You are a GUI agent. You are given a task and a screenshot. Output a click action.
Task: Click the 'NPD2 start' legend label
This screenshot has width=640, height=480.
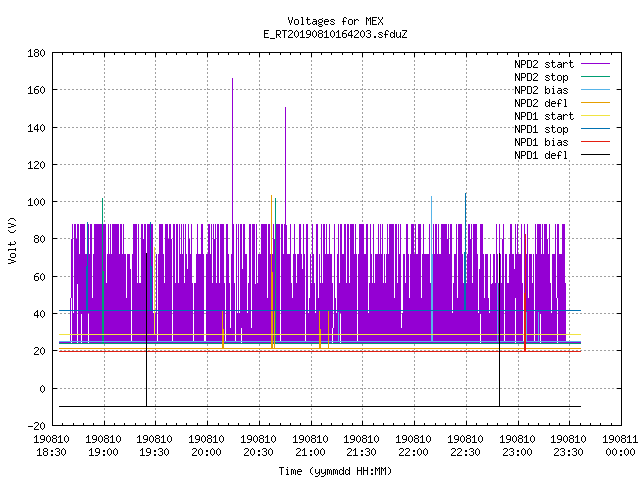(544, 64)
